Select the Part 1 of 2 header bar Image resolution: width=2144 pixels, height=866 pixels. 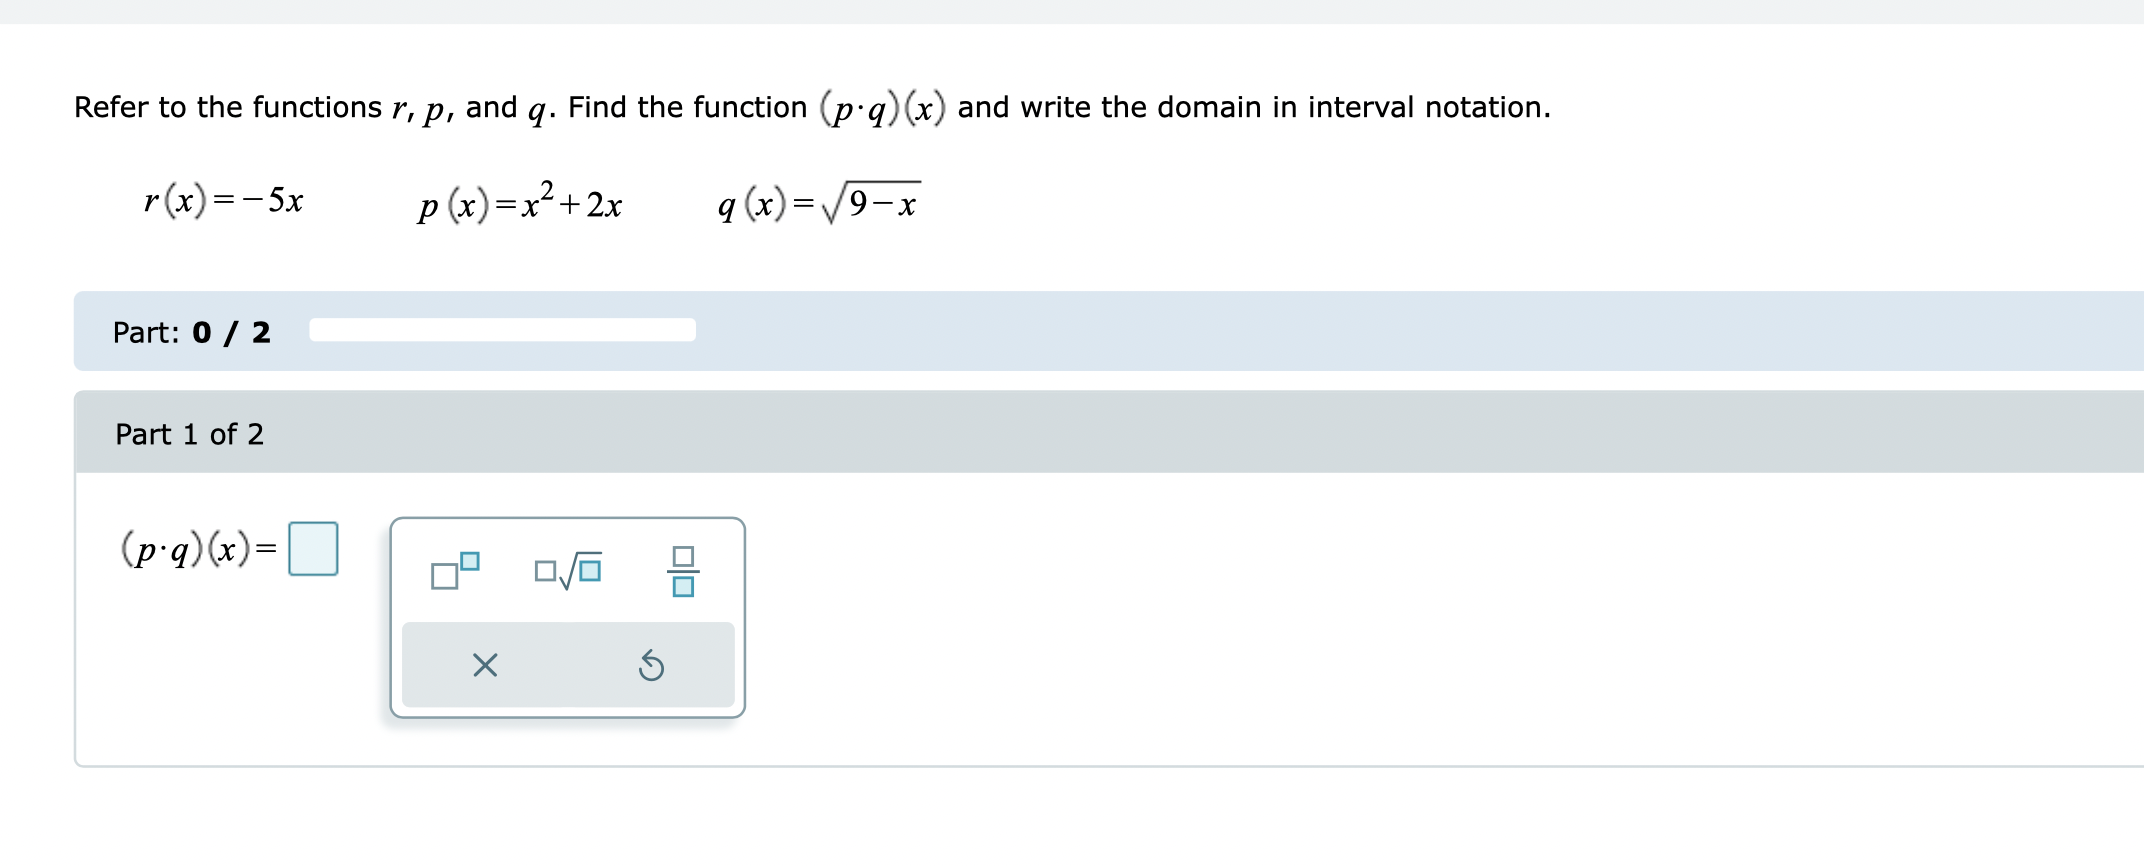[190, 434]
